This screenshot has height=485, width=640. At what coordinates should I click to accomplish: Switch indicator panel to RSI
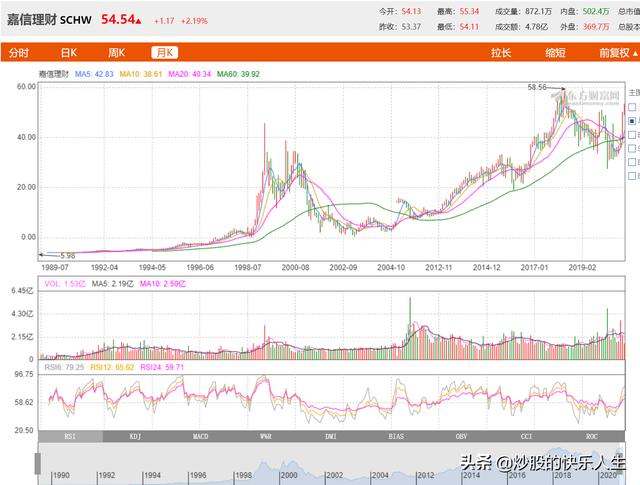pos(70,436)
